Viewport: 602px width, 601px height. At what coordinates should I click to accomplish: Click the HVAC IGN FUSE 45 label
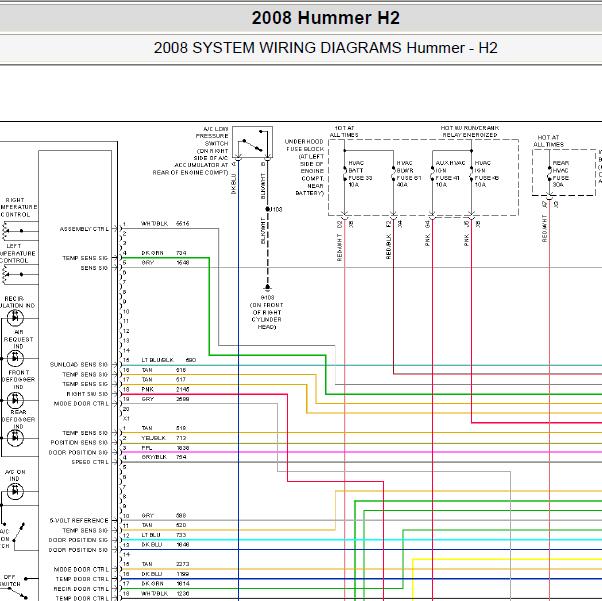[486, 174]
